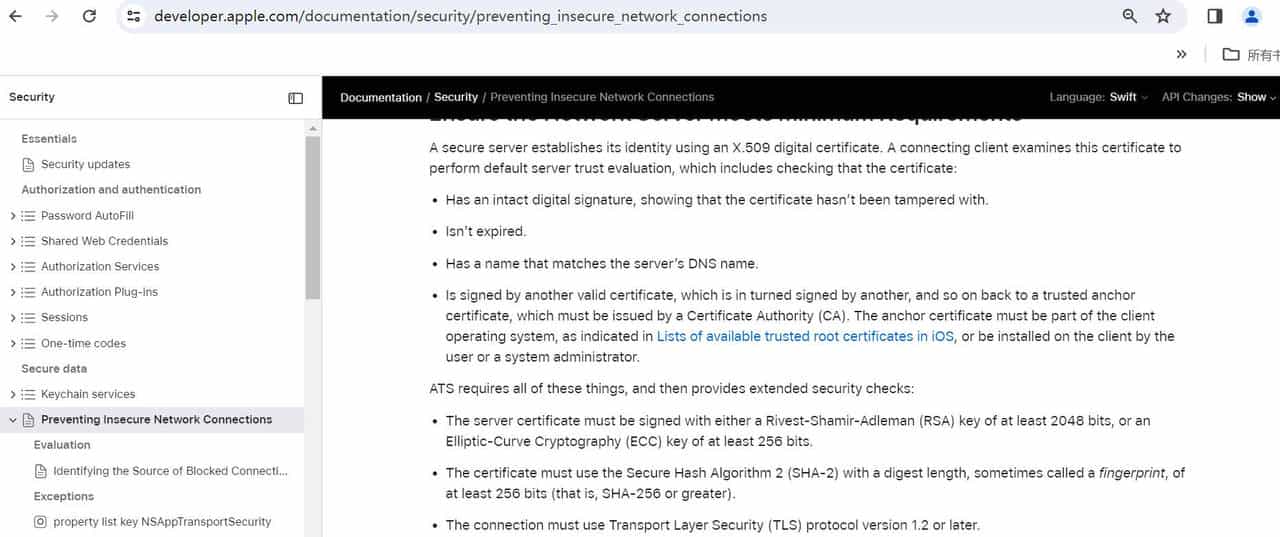The width and height of the screenshot is (1280, 537).
Task: Select Security updates in sidebar
Action: (85, 164)
